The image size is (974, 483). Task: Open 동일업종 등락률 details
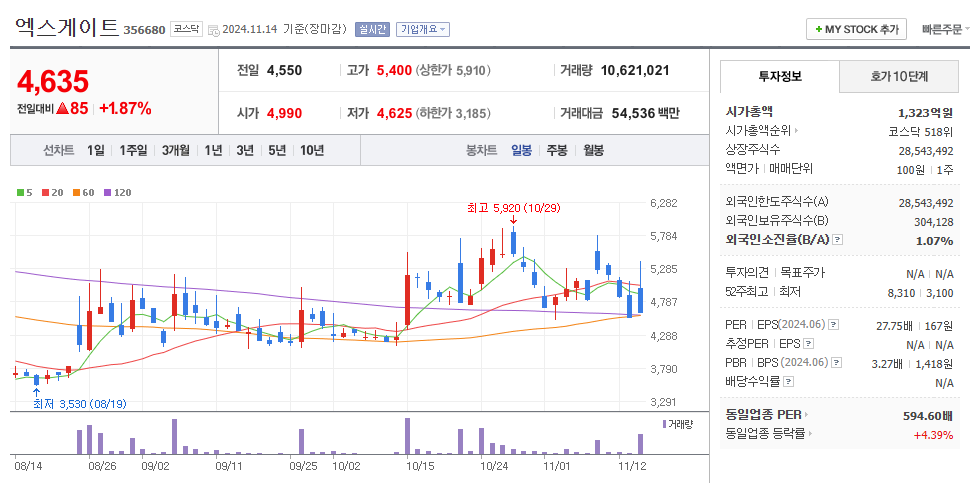click(x=768, y=435)
